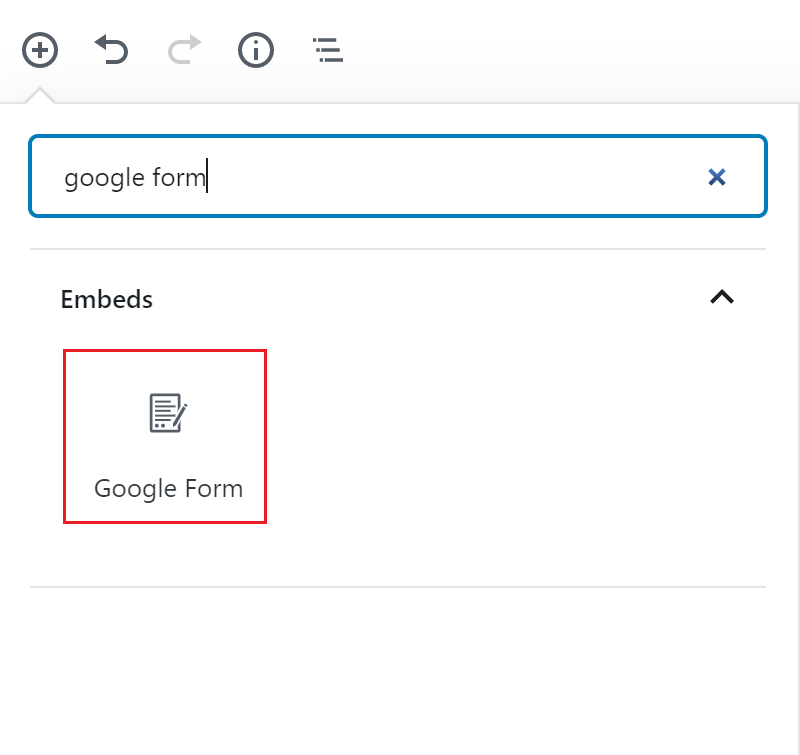Click empty area right of search text

[x=454, y=177]
